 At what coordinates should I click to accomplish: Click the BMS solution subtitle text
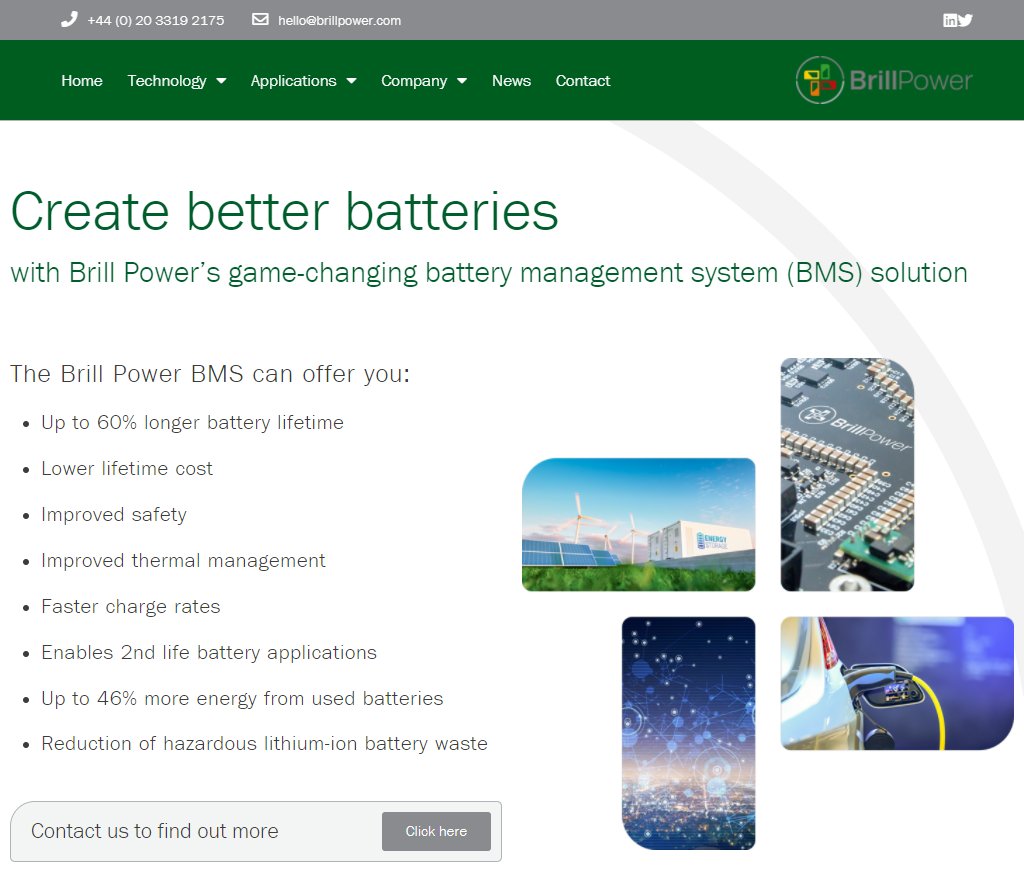pyautogui.click(x=489, y=273)
